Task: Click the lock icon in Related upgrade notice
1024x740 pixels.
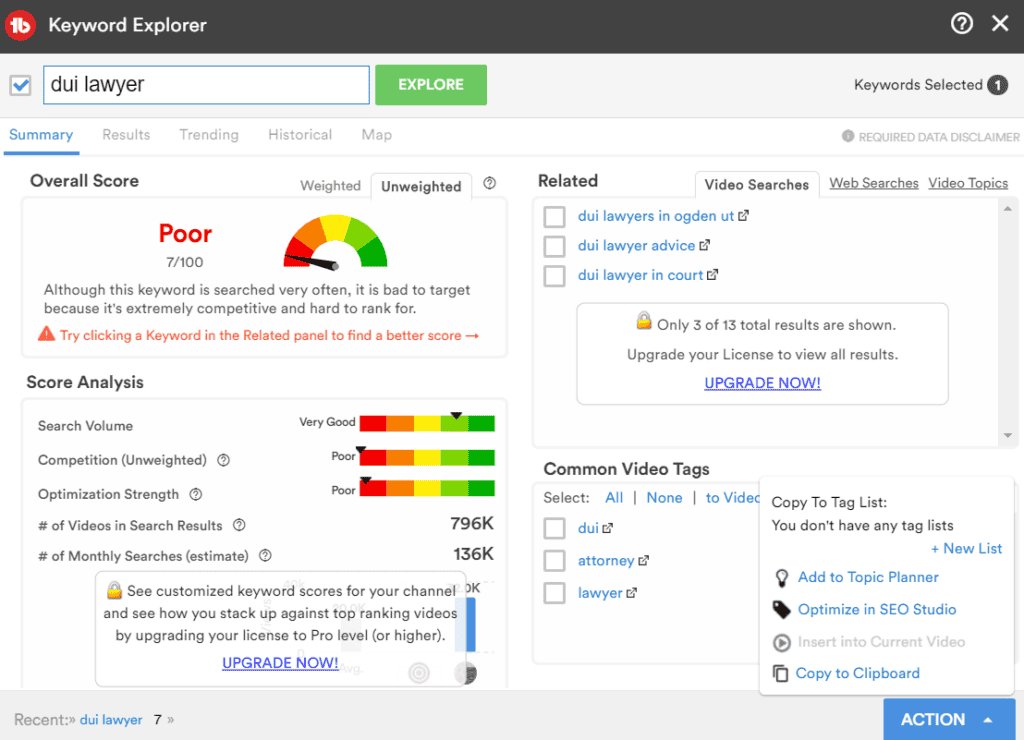Action: pos(644,321)
